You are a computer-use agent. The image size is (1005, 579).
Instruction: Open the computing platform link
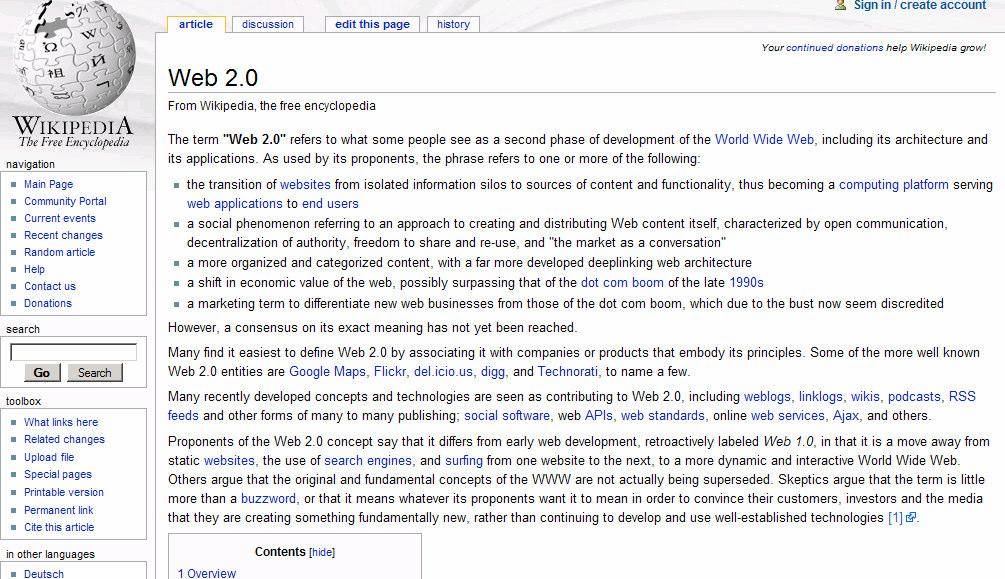pos(893,185)
